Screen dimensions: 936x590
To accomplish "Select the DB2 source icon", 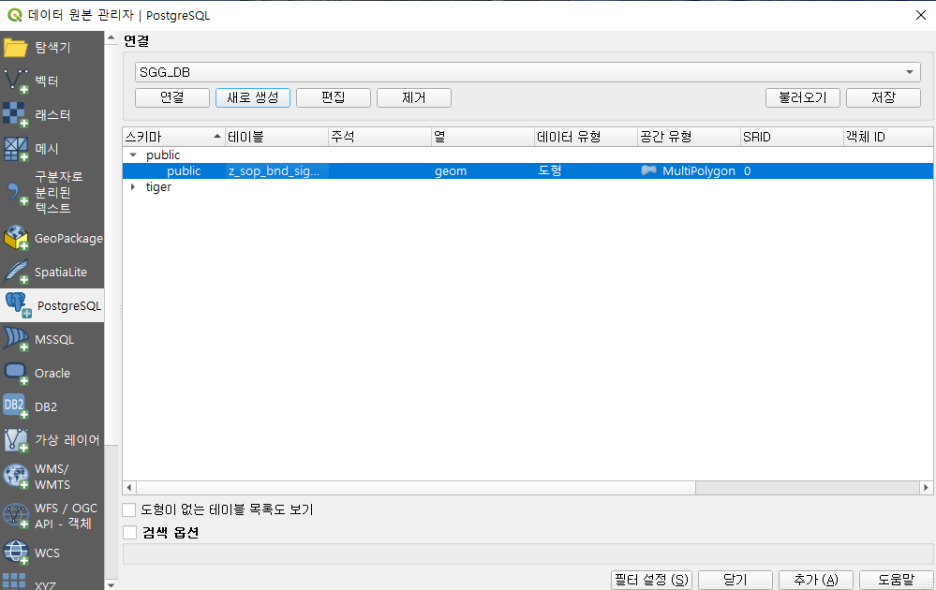I will [16, 406].
